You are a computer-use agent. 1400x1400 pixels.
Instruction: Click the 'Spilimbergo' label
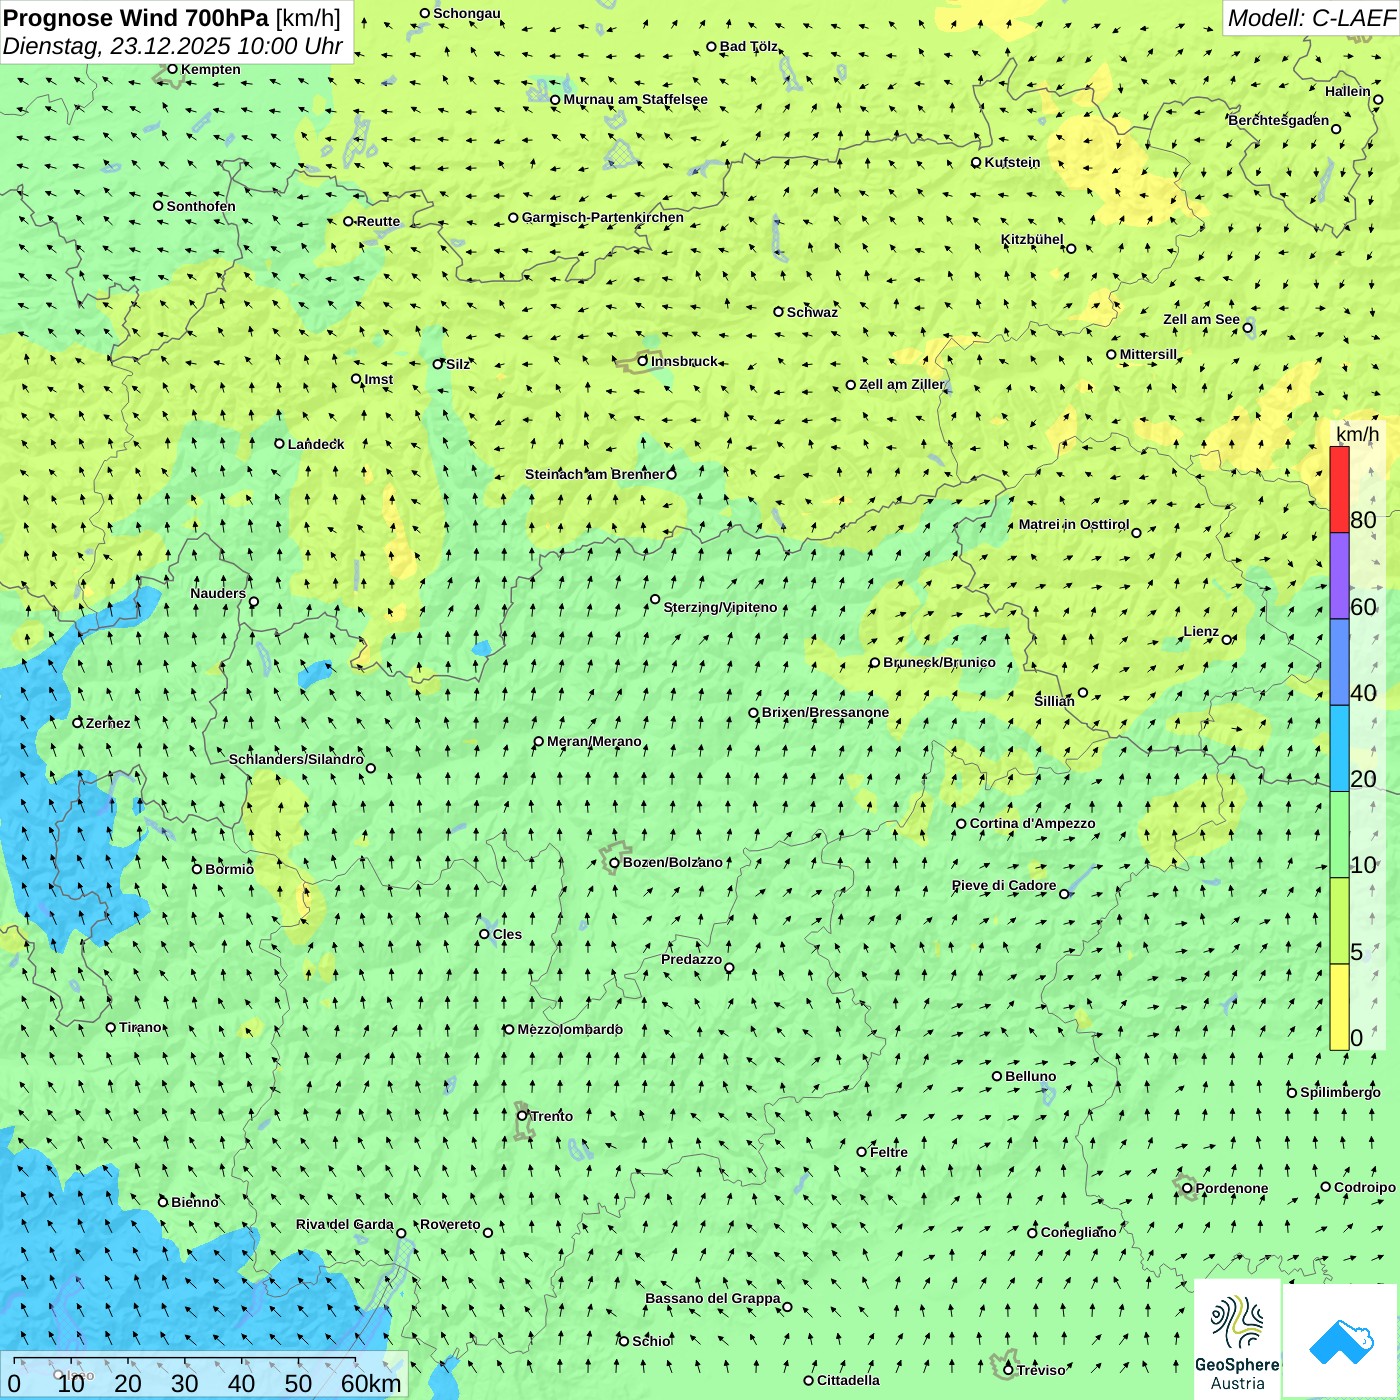[1340, 1092]
